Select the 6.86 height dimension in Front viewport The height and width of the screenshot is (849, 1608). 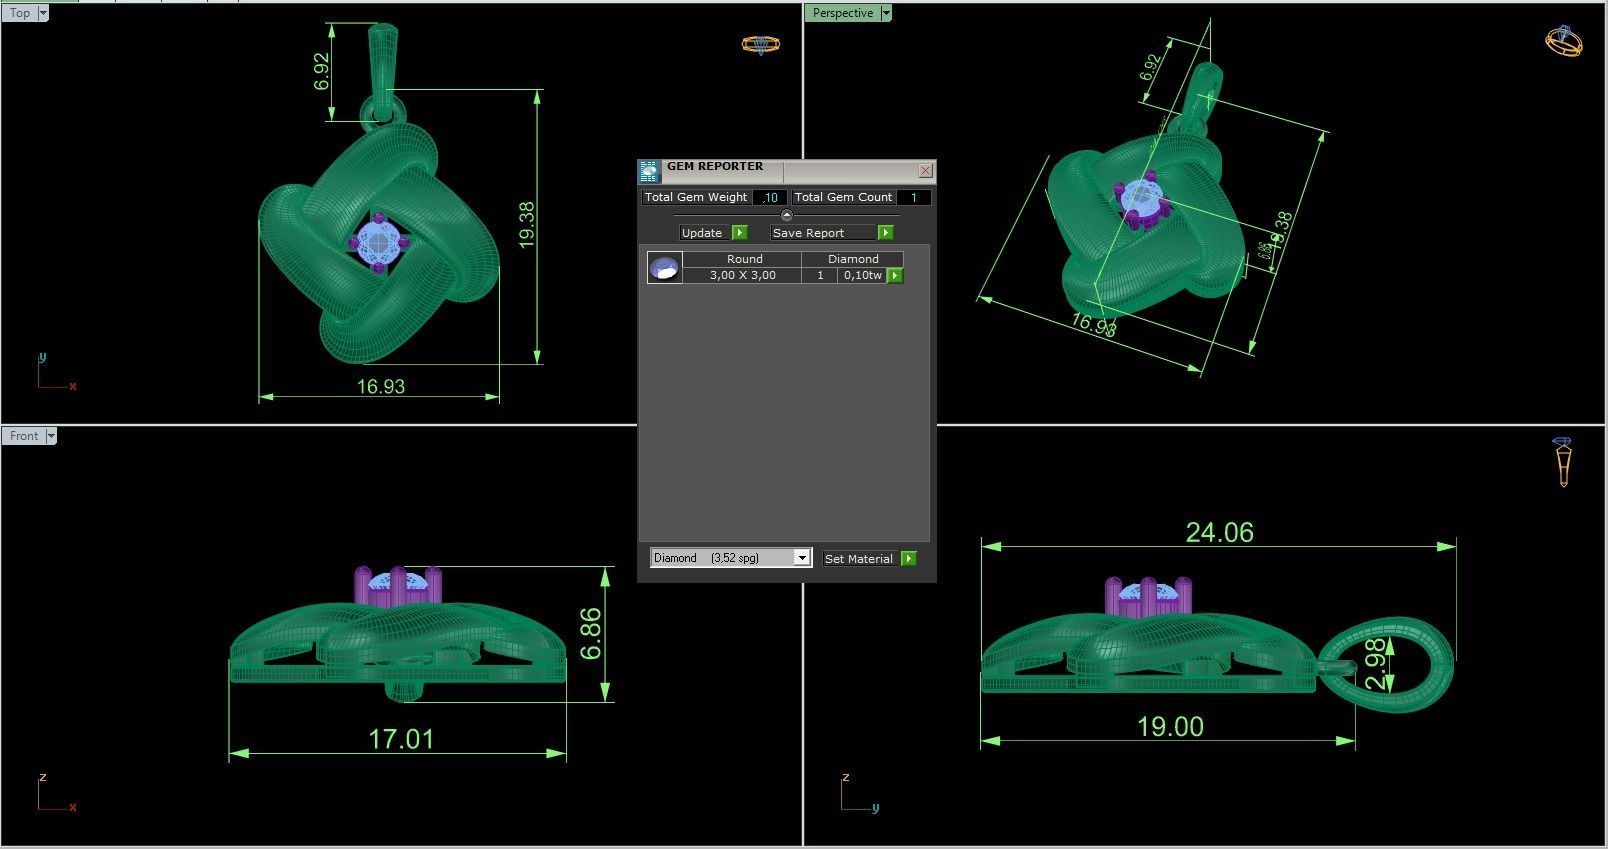coord(590,634)
